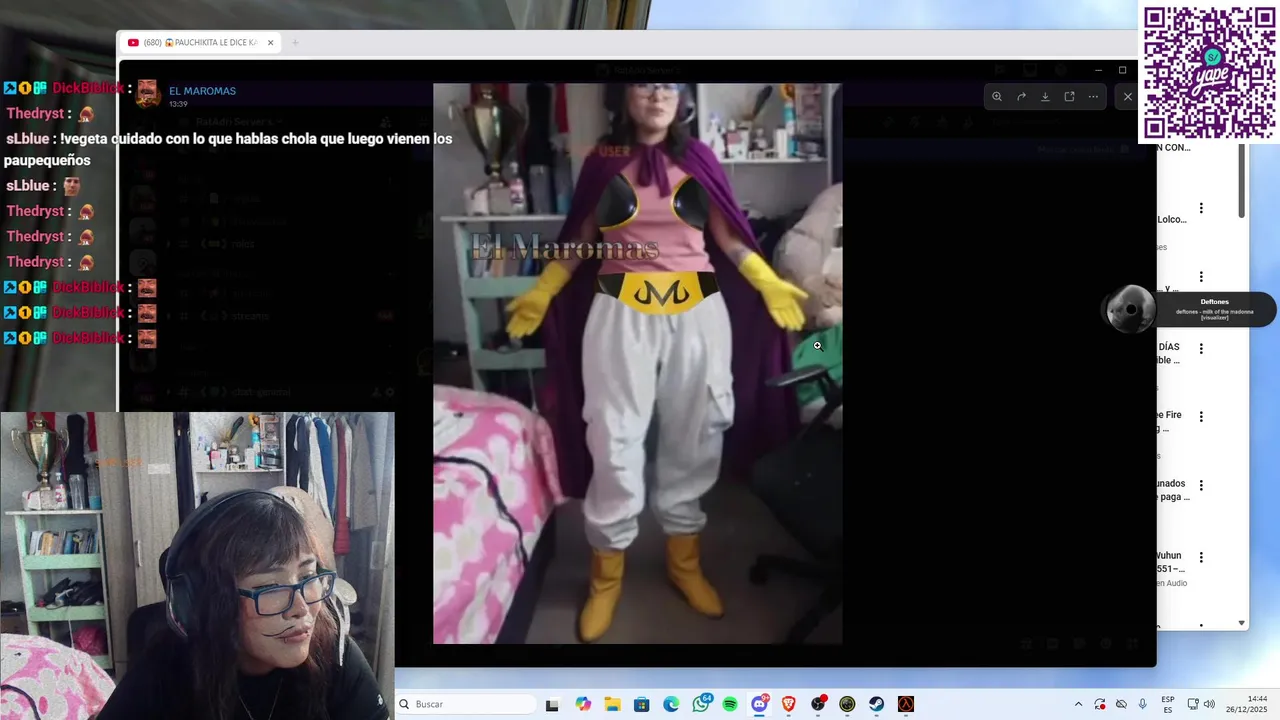Click the YouTube sidebar vertical scrollbar thumb

coord(1242,180)
